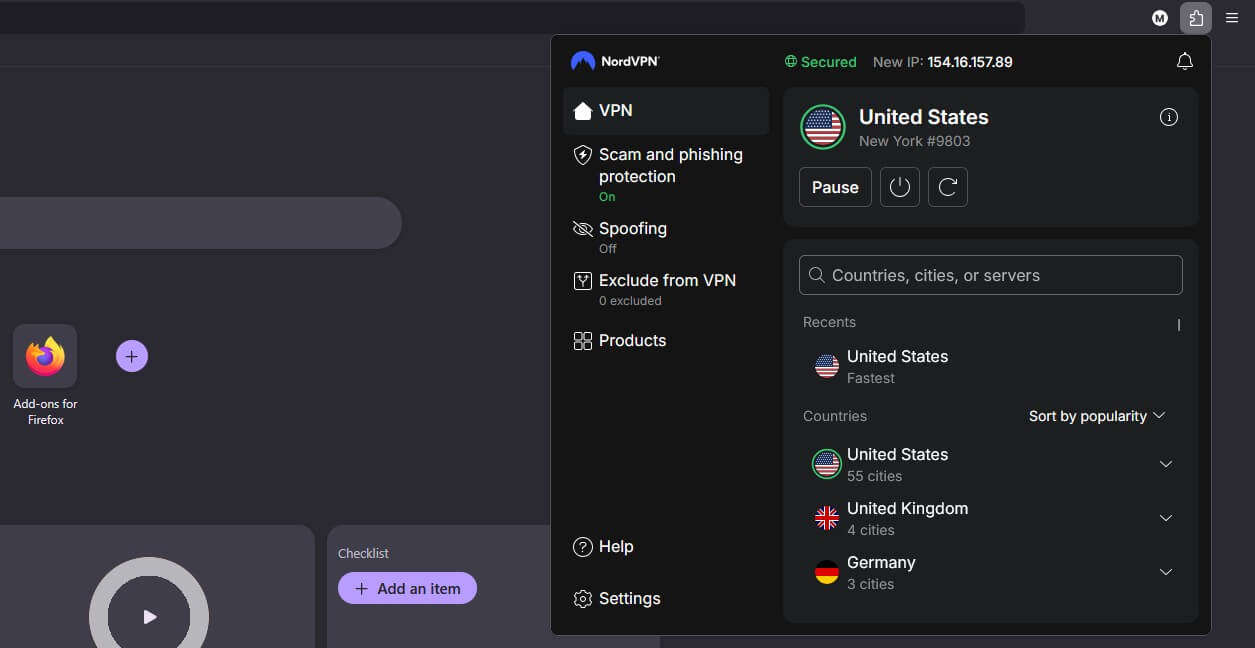Screen dimensions: 1255x648
Task: Click the New York #9803 server label
Action: tap(914, 141)
